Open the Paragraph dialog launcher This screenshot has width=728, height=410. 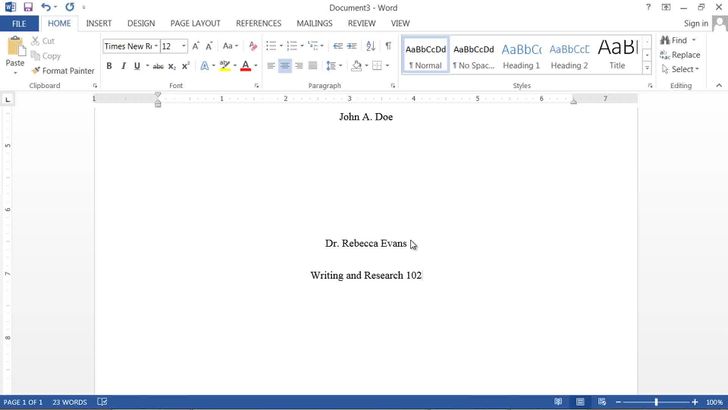(393, 85)
